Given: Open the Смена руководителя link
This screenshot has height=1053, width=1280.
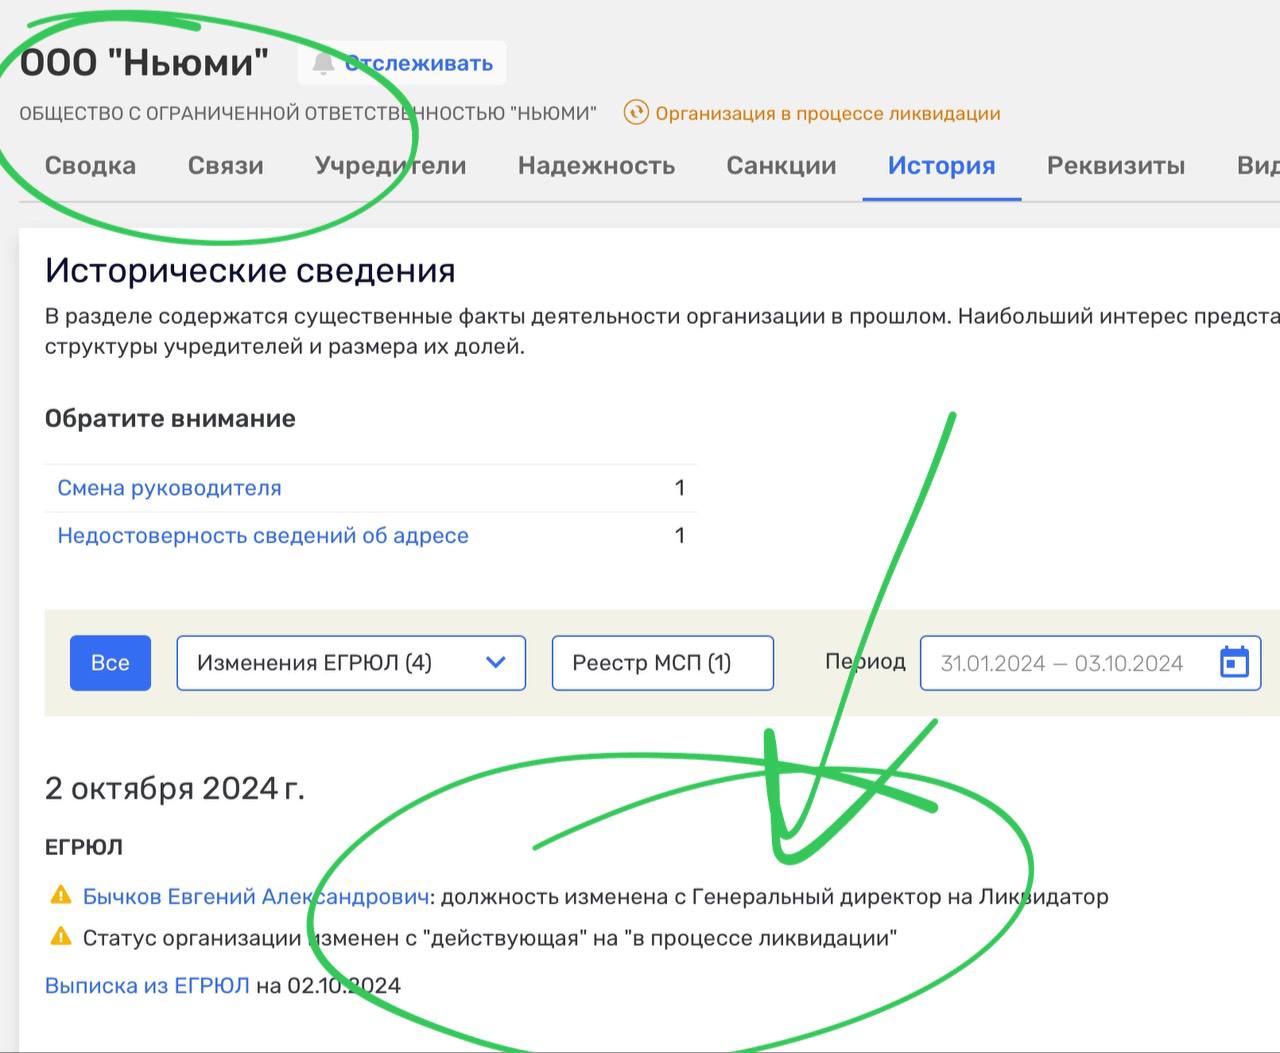Looking at the screenshot, I should click(169, 488).
